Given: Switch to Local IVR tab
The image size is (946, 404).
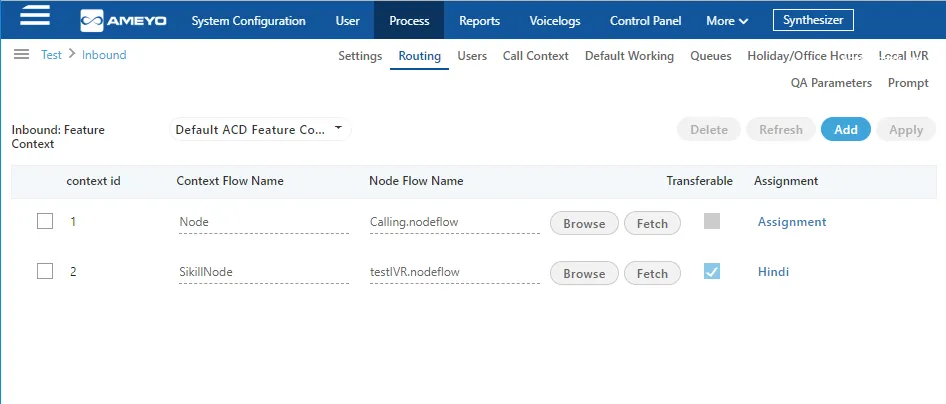Looking at the screenshot, I should (903, 56).
